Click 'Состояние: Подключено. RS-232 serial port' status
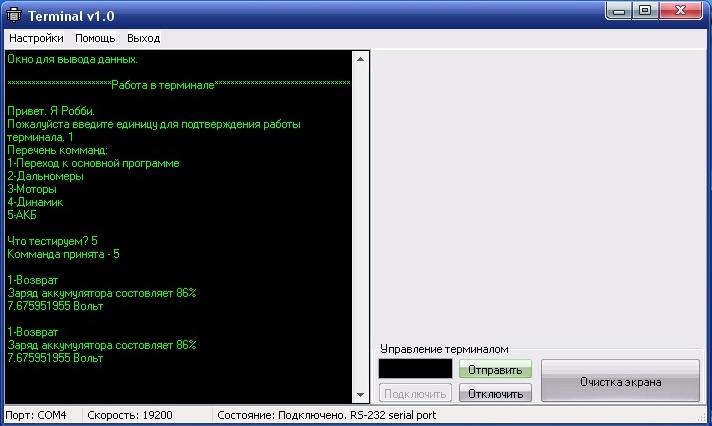The height and width of the screenshot is (426, 712). point(326,415)
